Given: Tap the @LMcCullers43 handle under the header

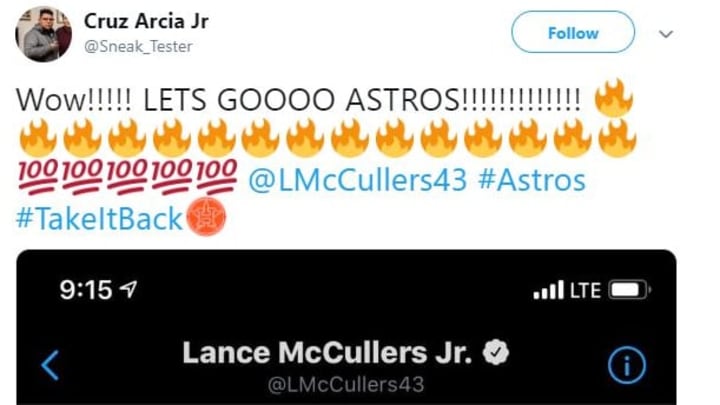Looking at the screenshot, I should pos(346,385).
